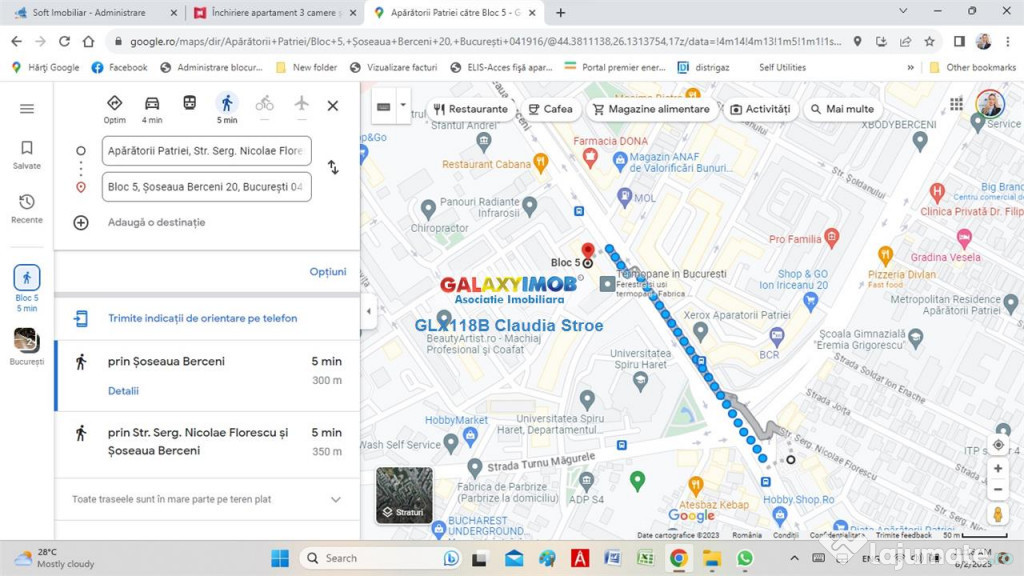The image size is (1024, 576).
Task: Open the Recente history panel
Action: (x=27, y=209)
